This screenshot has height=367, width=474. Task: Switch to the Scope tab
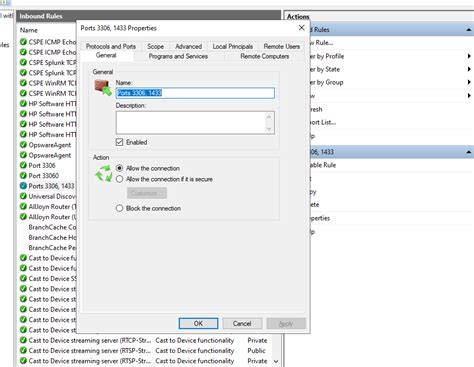click(155, 46)
